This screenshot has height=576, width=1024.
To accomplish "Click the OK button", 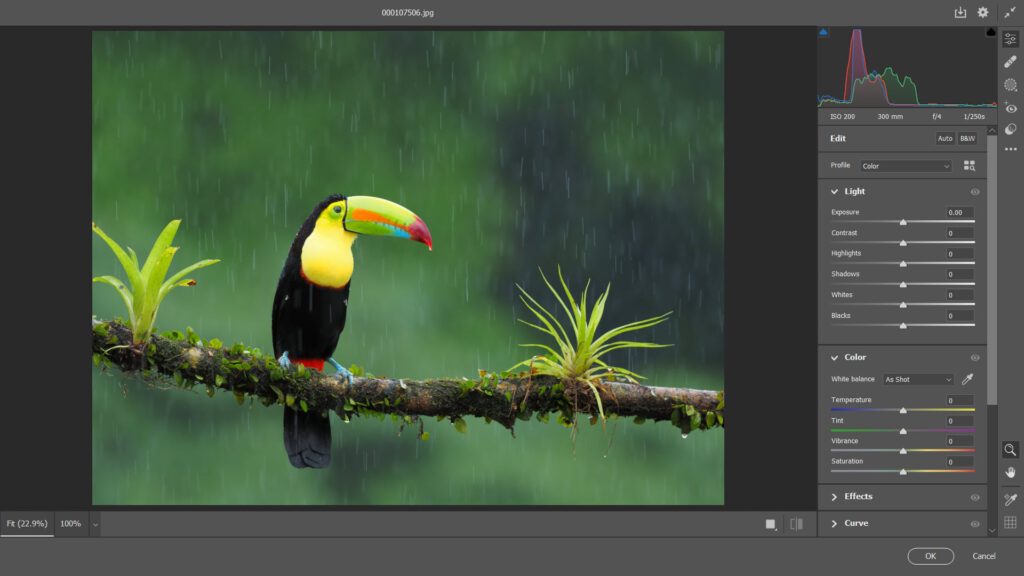I will 931,556.
